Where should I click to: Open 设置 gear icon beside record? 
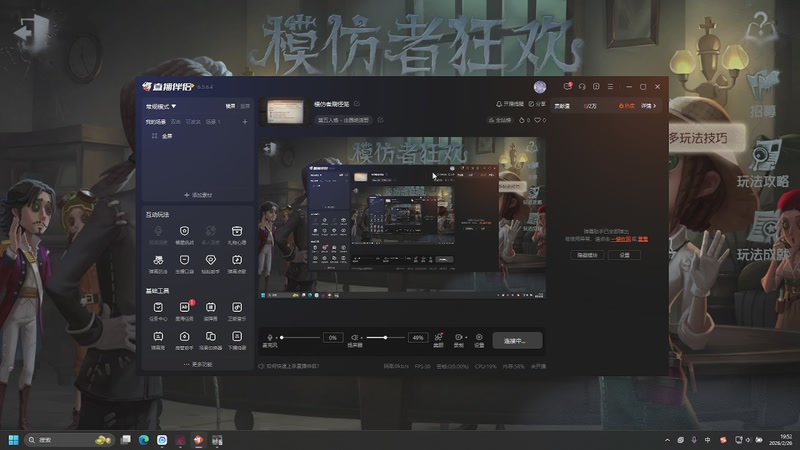(x=479, y=340)
